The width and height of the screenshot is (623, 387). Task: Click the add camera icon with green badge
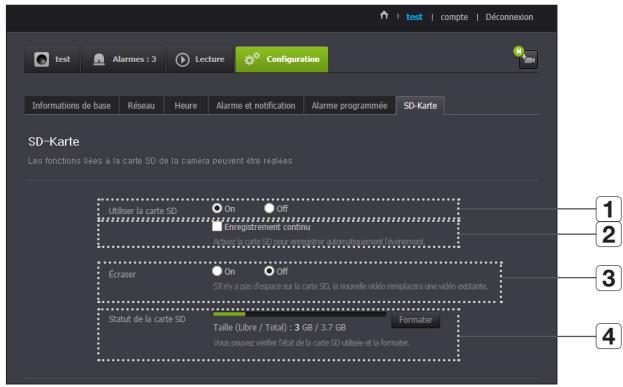click(526, 58)
